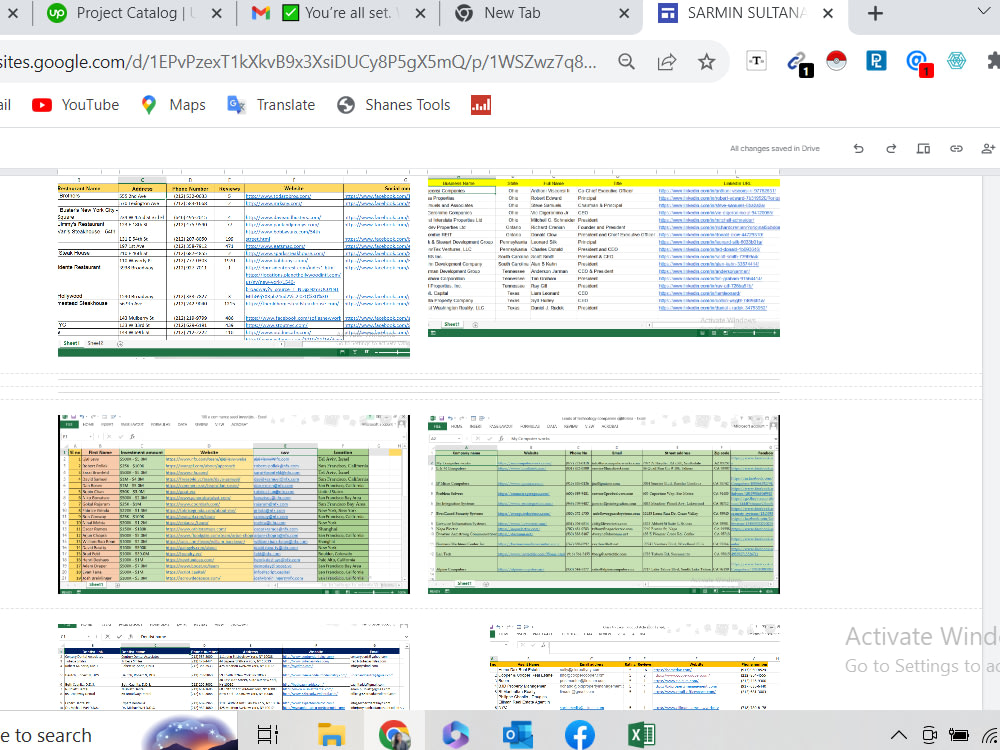Open the Pokeball extension icon
The height and width of the screenshot is (750, 1000).
click(x=836, y=61)
